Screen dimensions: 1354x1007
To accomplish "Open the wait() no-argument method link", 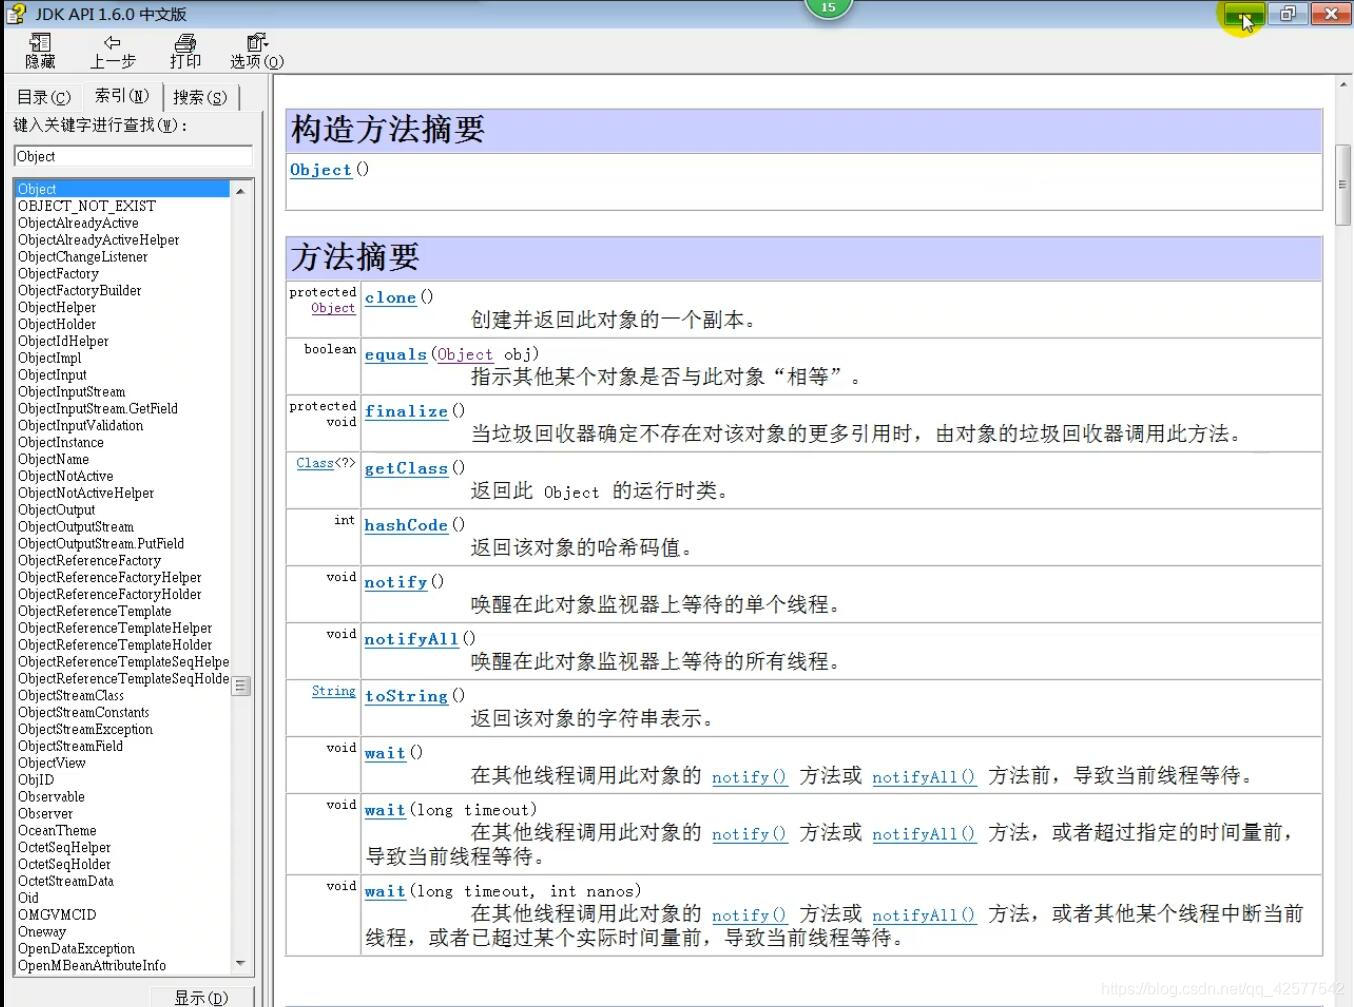I will (385, 753).
